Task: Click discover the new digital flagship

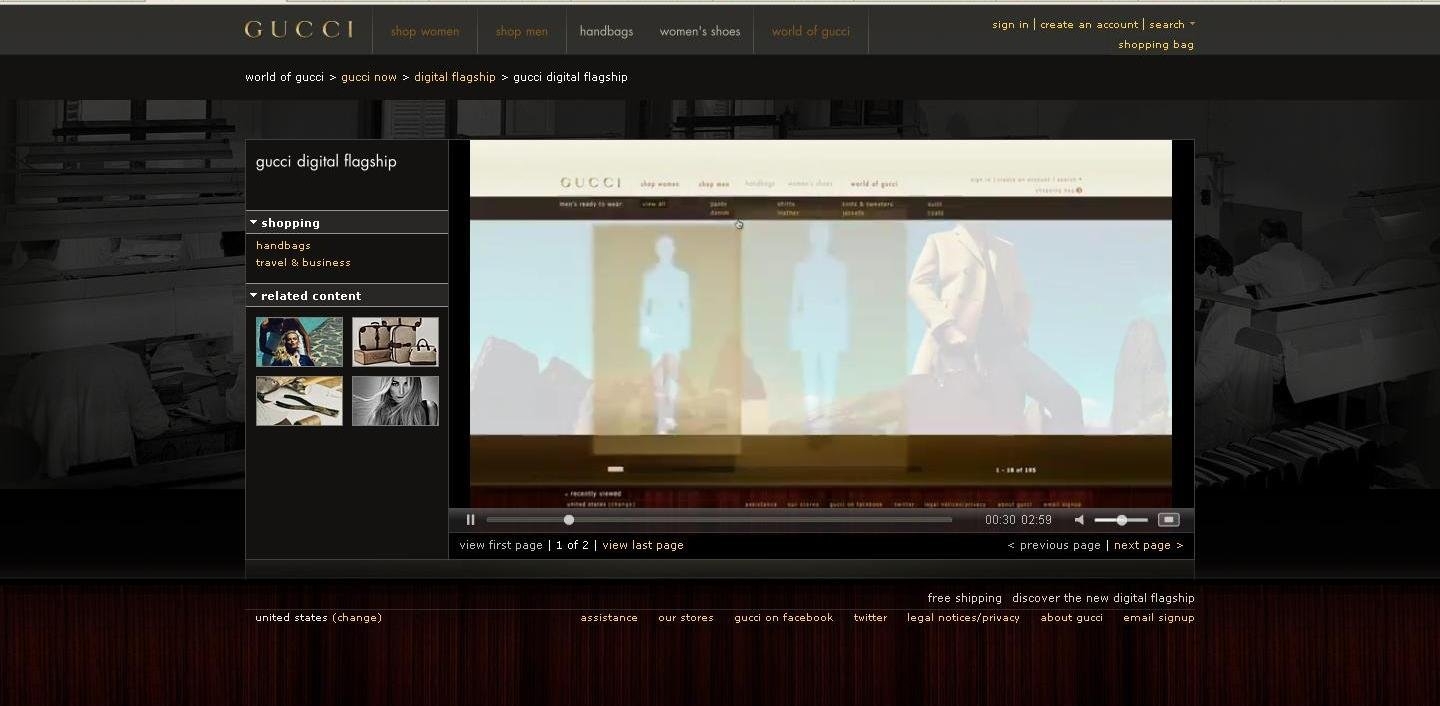Action: pos(1103,598)
